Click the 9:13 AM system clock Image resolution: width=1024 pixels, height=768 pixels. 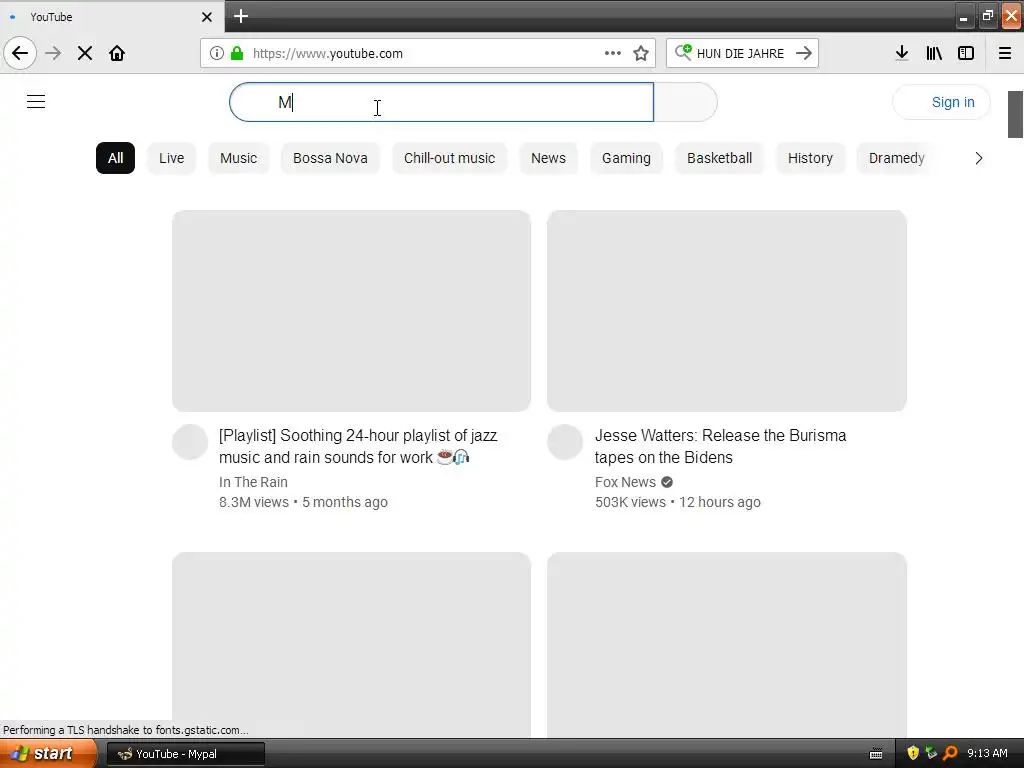point(987,753)
